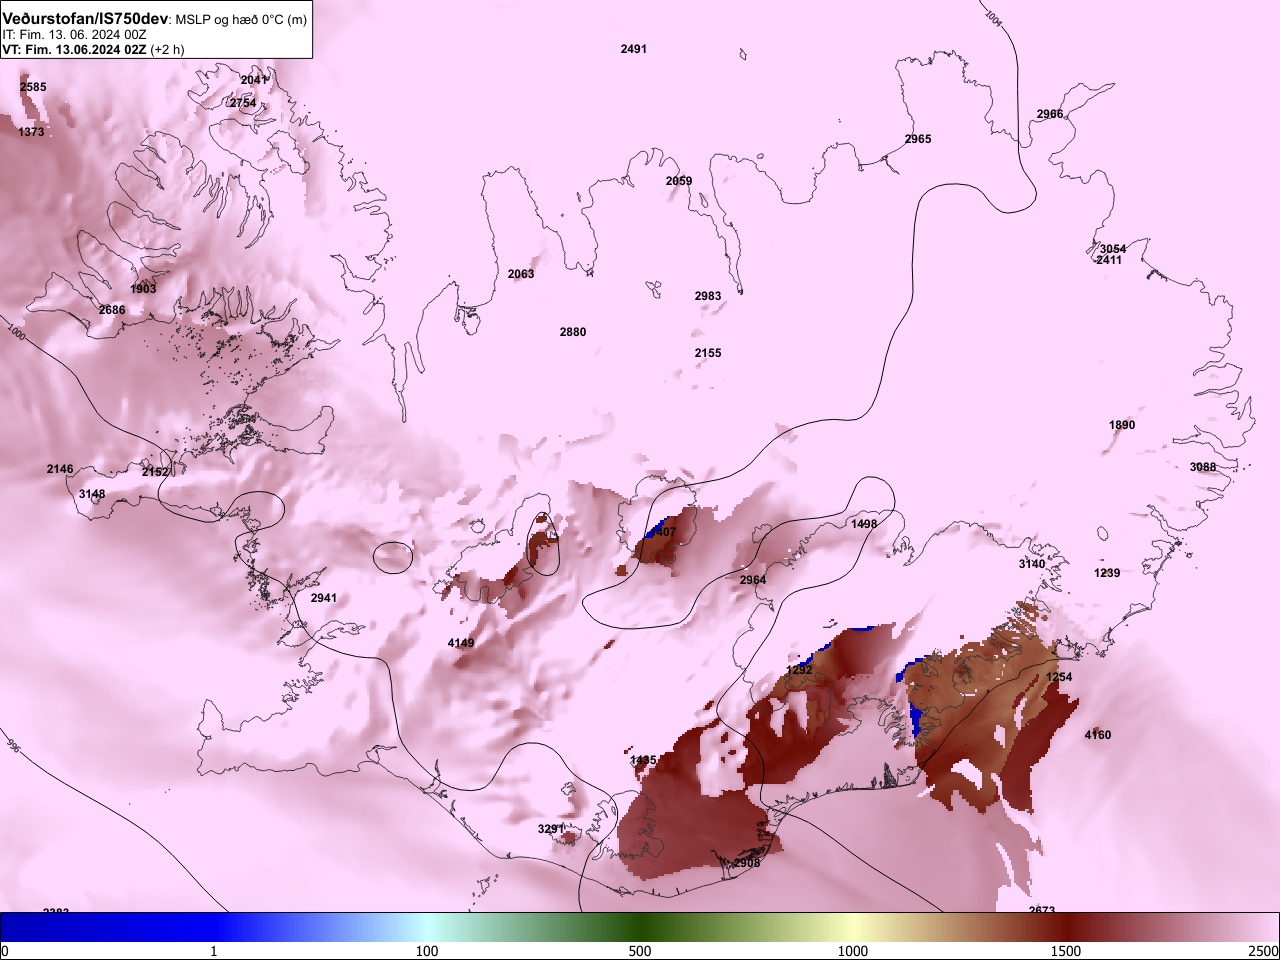This screenshot has height=960, width=1280.
Task: Pick the dark green segment of the color bar
Action: tap(640, 927)
